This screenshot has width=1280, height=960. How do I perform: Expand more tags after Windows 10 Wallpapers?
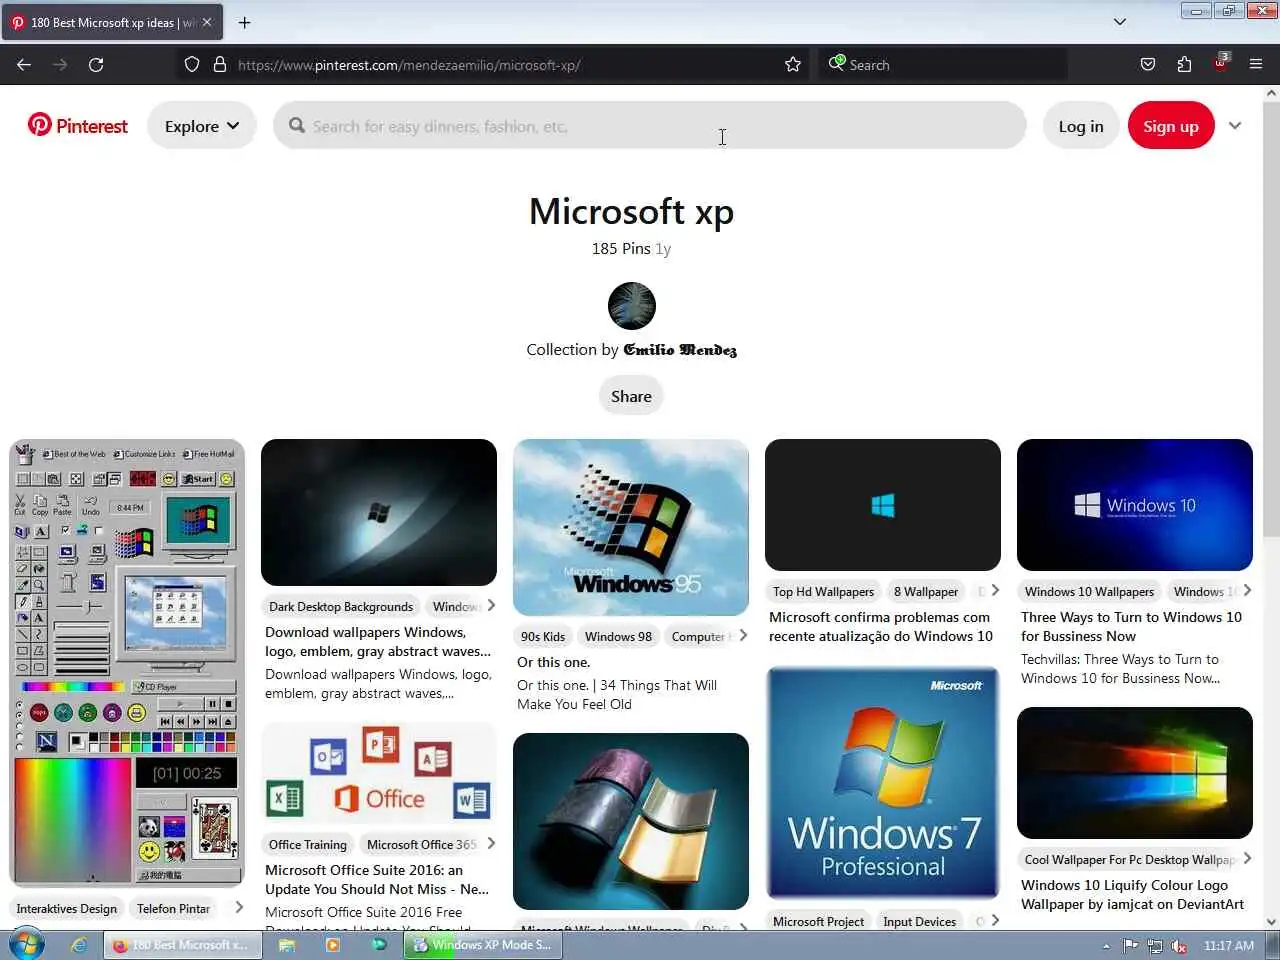pos(1247,590)
